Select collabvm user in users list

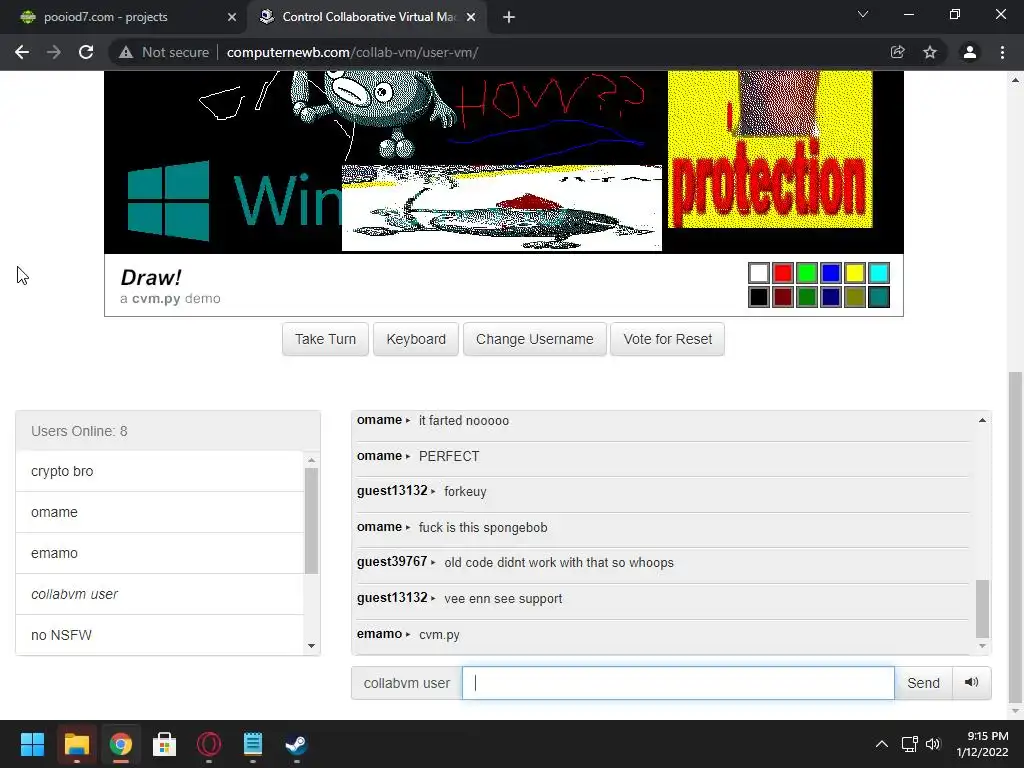[x=160, y=594]
